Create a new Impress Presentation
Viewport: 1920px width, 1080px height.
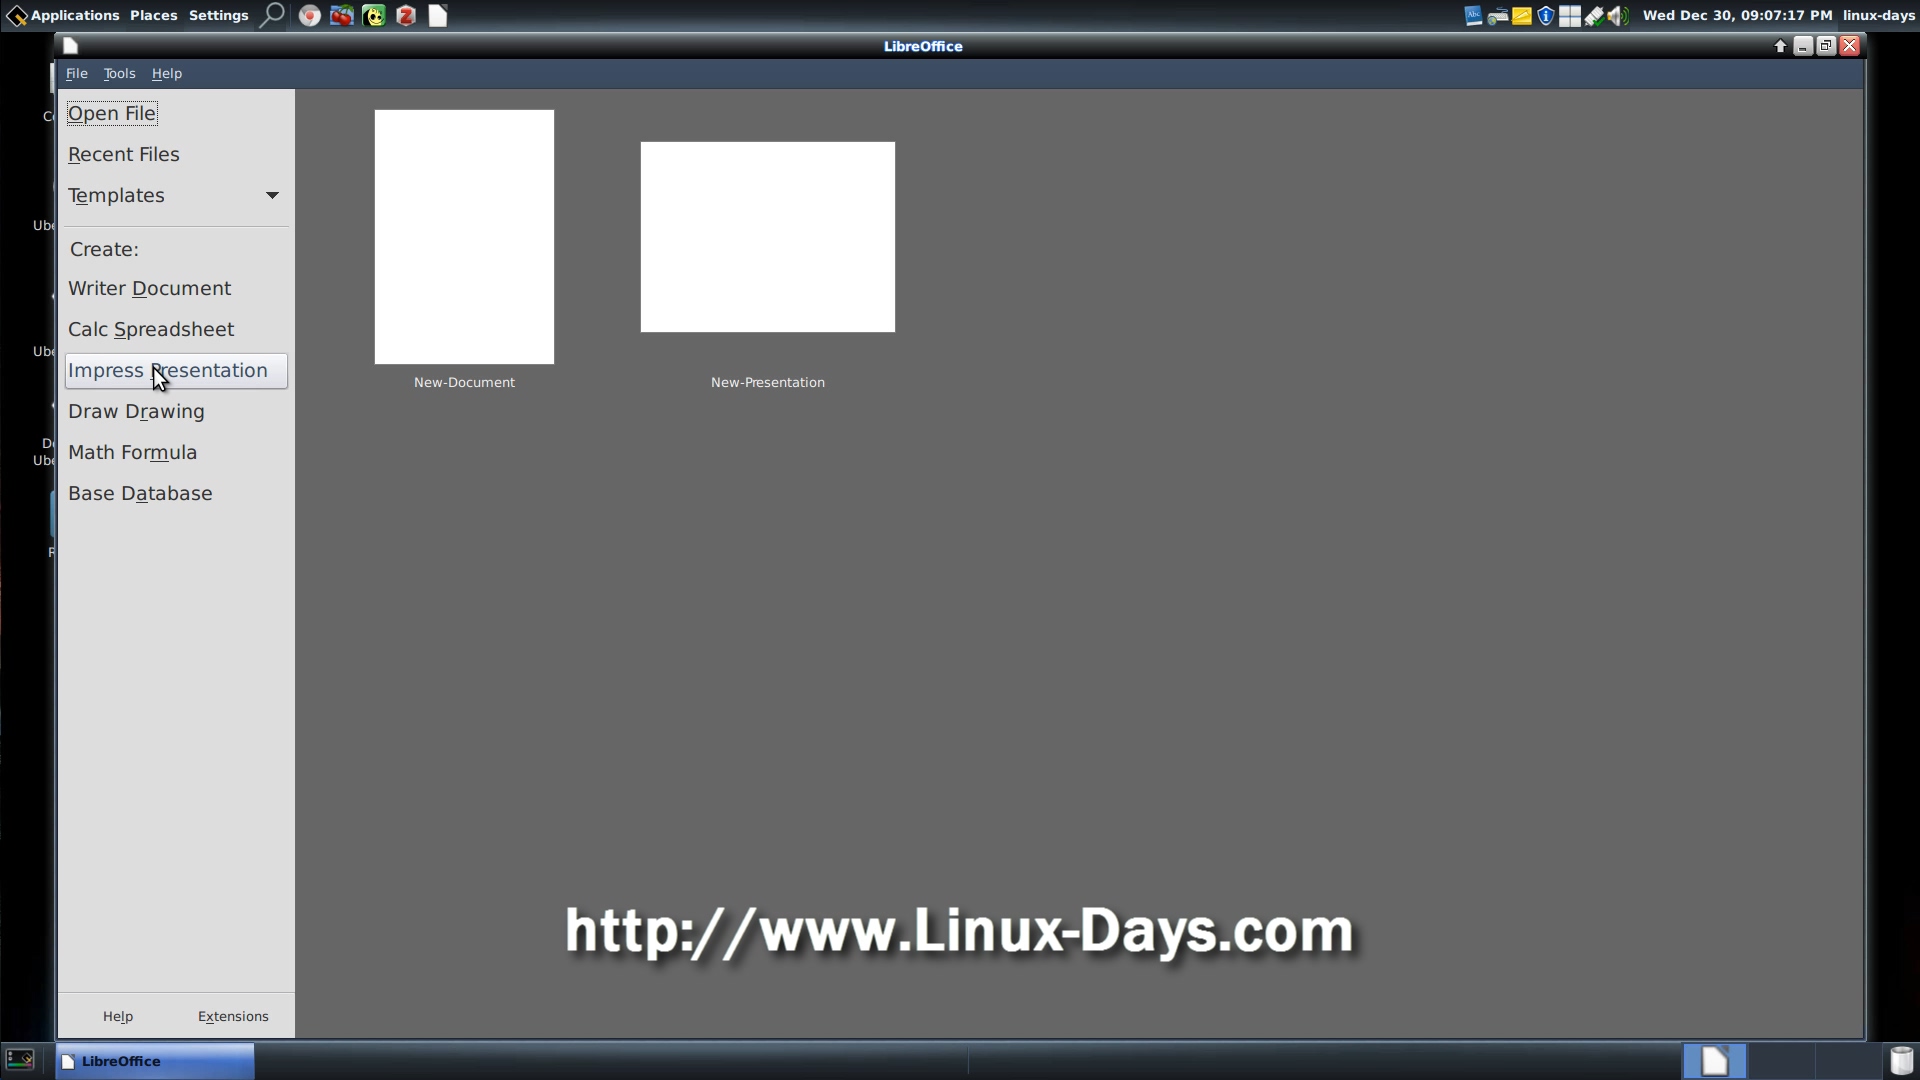click(x=176, y=370)
